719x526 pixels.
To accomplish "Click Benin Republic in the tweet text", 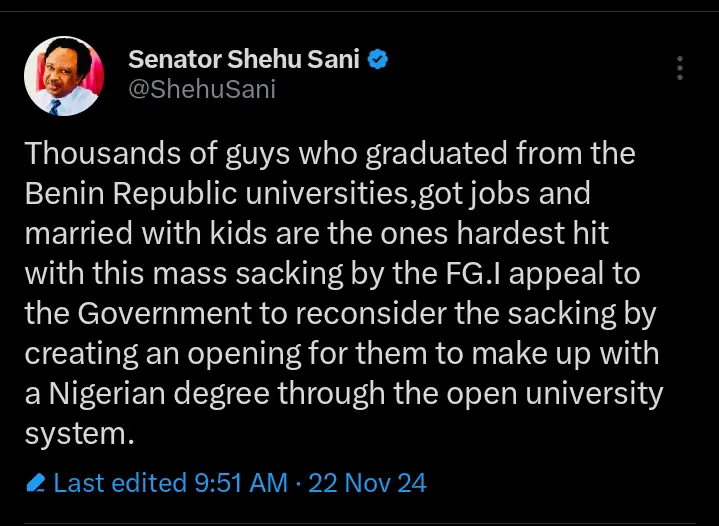I will click(131, 194).
